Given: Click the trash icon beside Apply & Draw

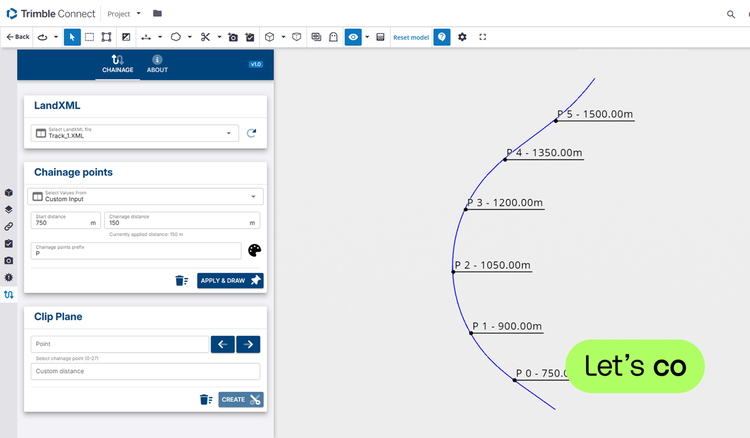Looking at the screenshot, I should (x=181, y=280).
